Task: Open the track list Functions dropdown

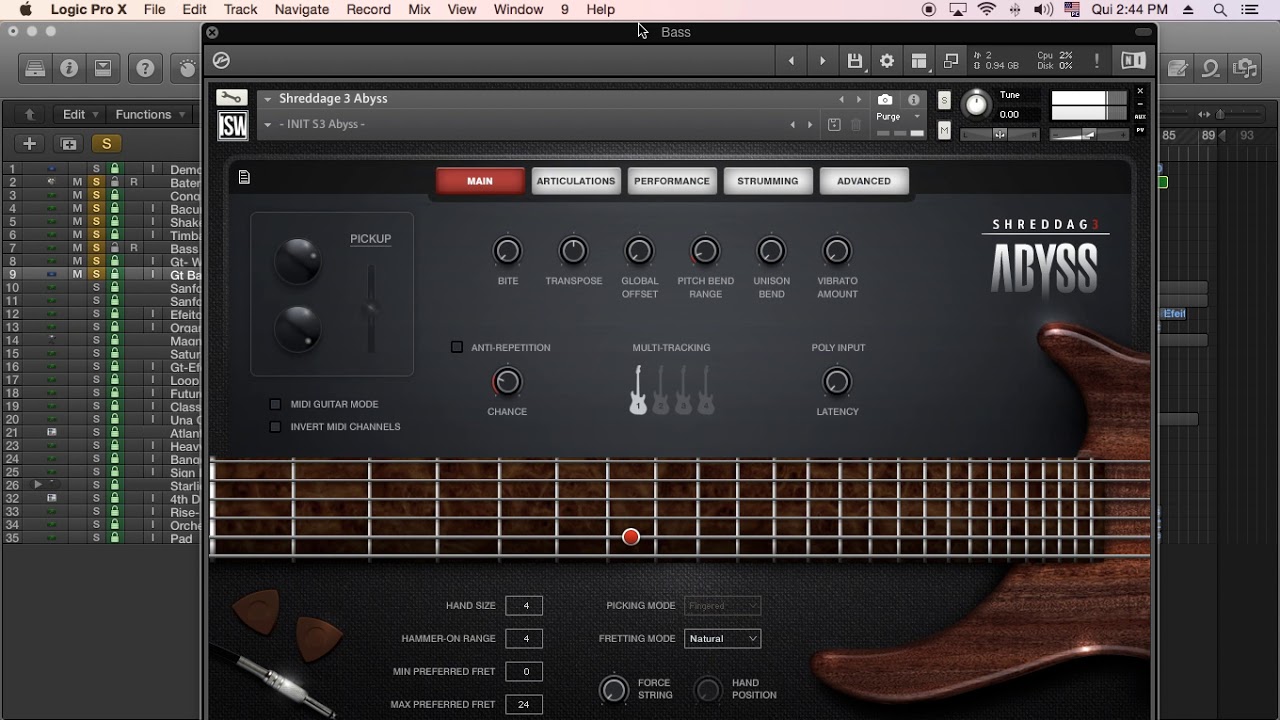Action: coord(150,114)
